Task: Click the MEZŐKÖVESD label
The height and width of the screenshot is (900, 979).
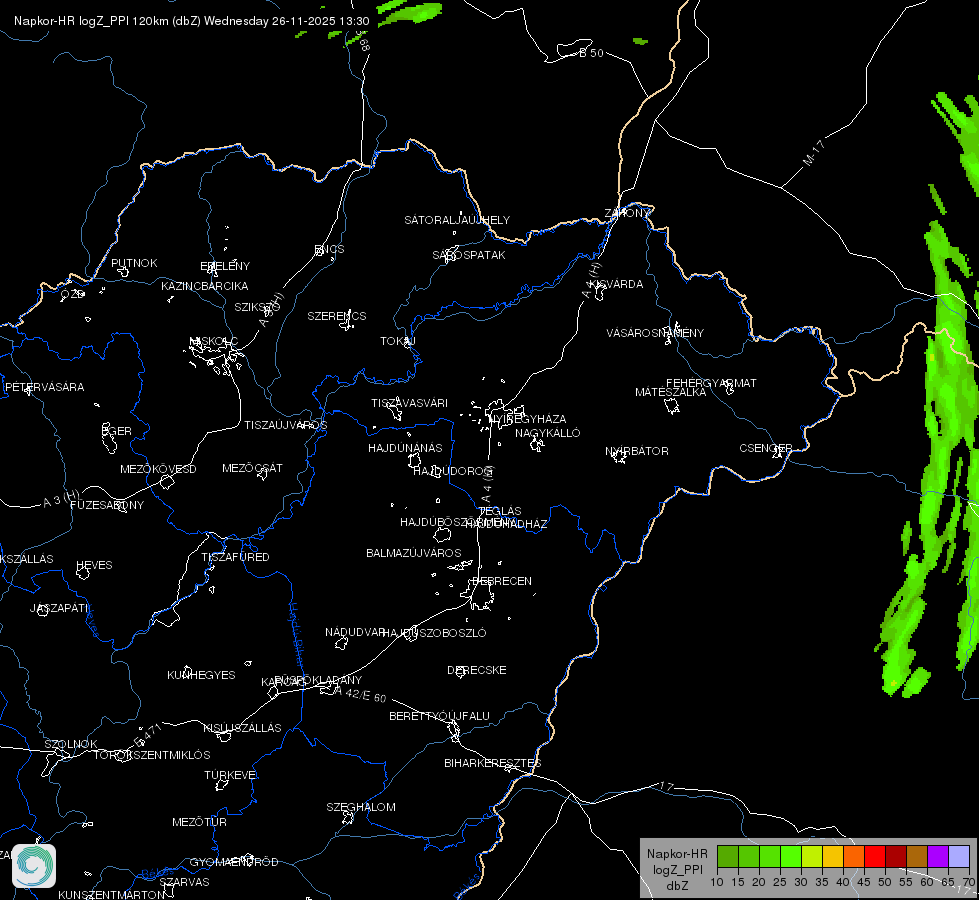Action: point(158,469)
